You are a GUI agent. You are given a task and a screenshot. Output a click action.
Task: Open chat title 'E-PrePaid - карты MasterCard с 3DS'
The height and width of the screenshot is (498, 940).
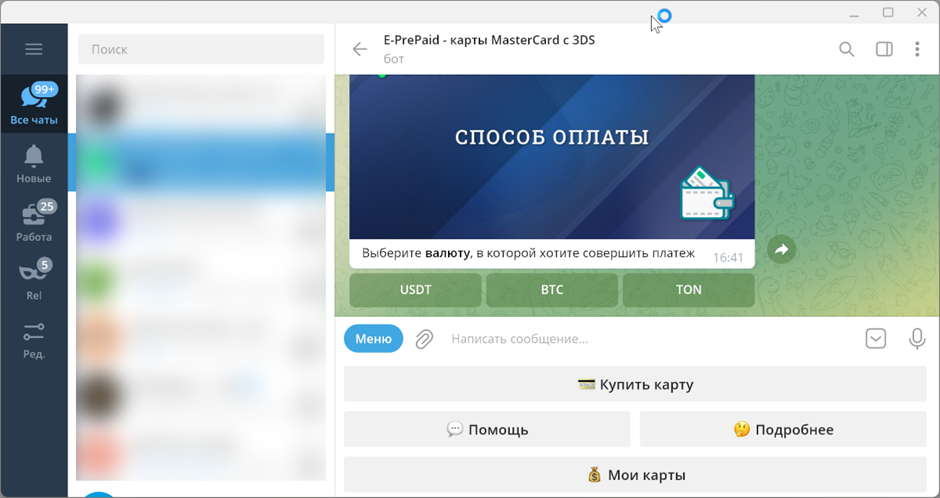click(489, 40)
